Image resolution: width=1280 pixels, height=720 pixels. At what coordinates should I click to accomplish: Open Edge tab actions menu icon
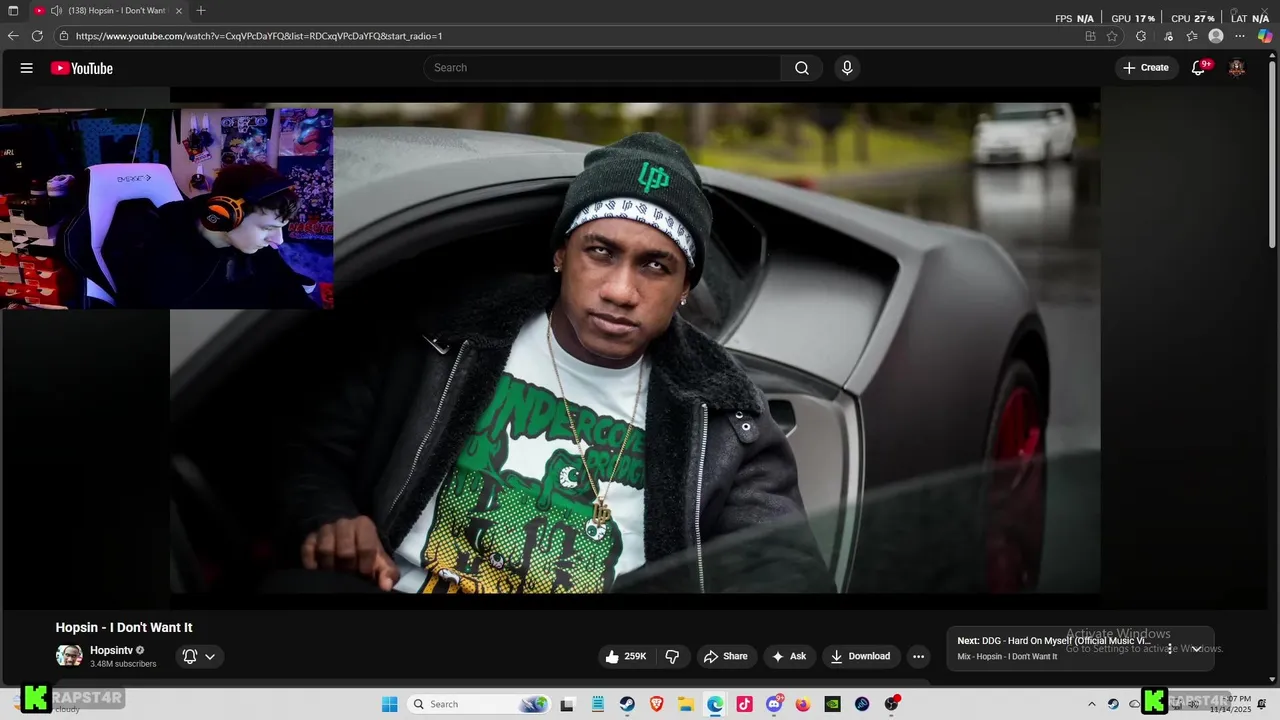tap(13, 10)
